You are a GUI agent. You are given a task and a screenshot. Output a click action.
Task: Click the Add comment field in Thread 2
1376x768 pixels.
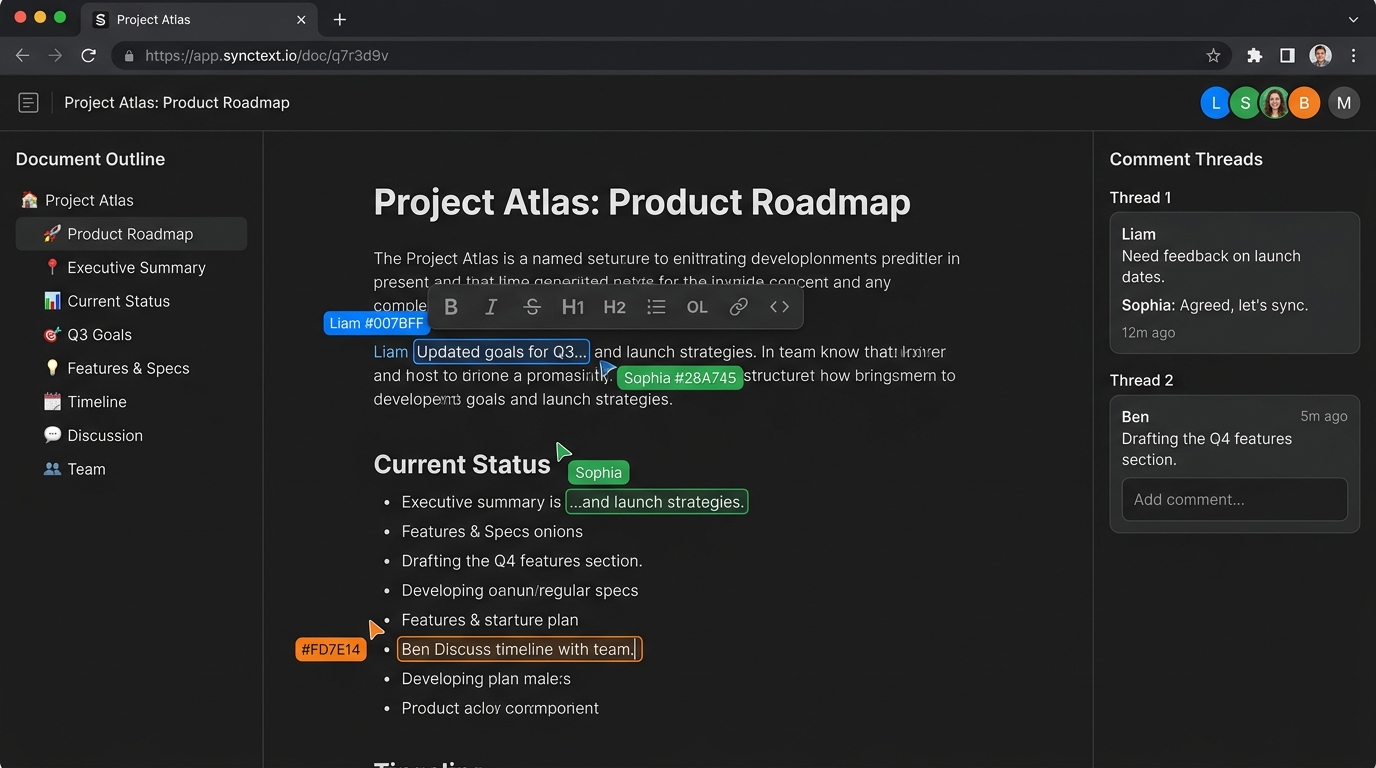(1234, 500)
